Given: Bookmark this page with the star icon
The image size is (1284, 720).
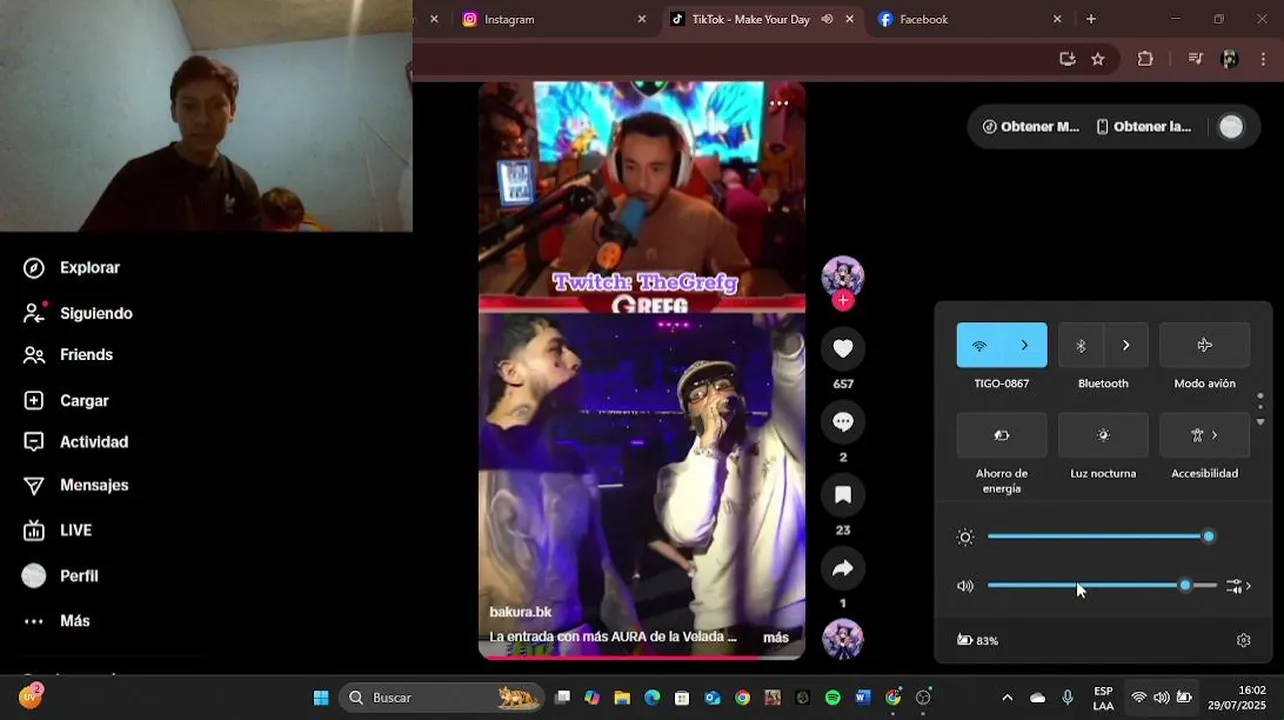Looking at the screenshot, I should pyautogui.click(x=1098, y=59).
